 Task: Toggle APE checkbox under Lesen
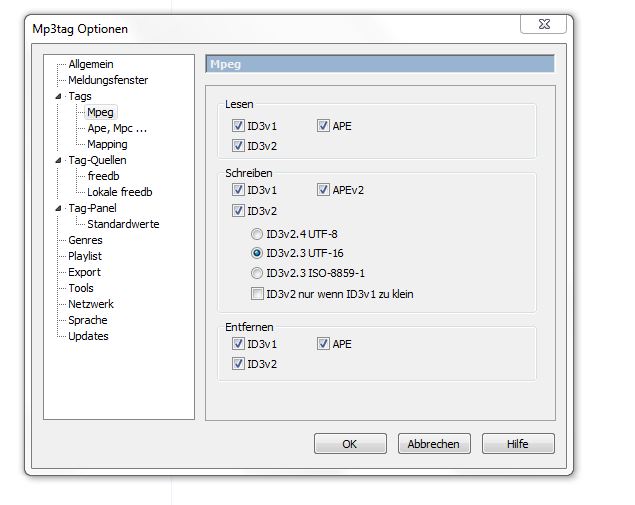pyautogui.click(x=323, y=126)
